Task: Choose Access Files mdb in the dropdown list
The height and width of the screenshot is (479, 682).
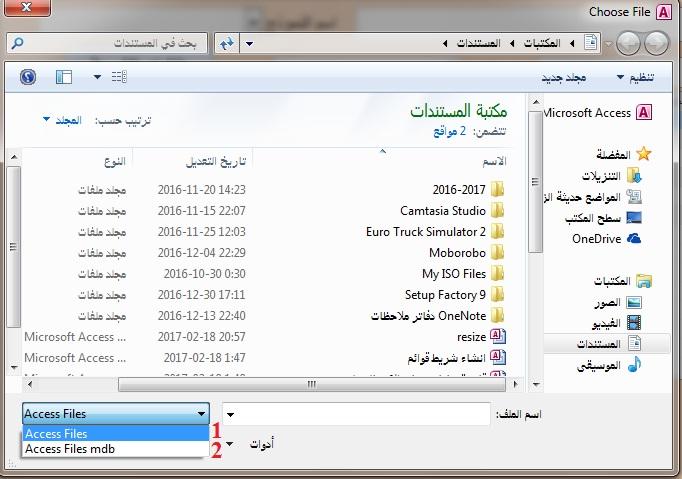Action: click(116, 449)
